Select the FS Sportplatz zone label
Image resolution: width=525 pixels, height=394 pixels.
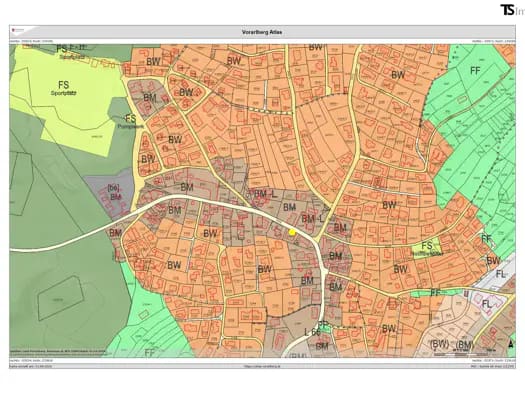(x=64, y=88)
